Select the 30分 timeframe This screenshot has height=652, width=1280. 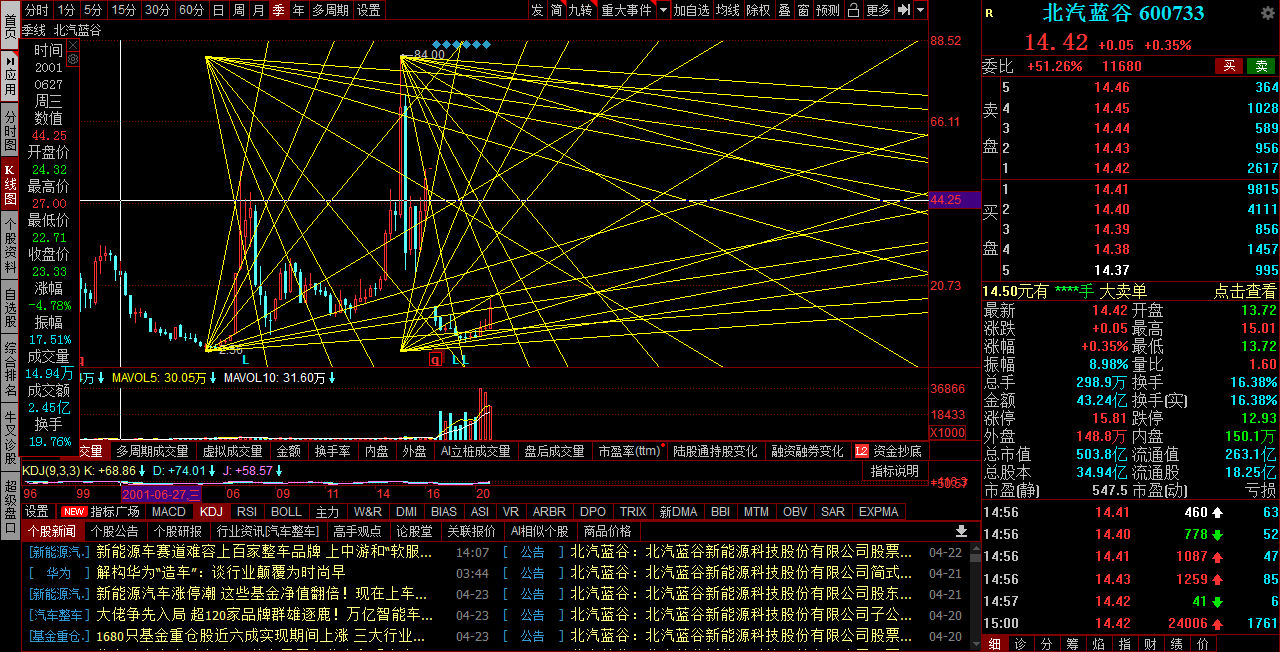pyautogui.click(x=157, y=10)
